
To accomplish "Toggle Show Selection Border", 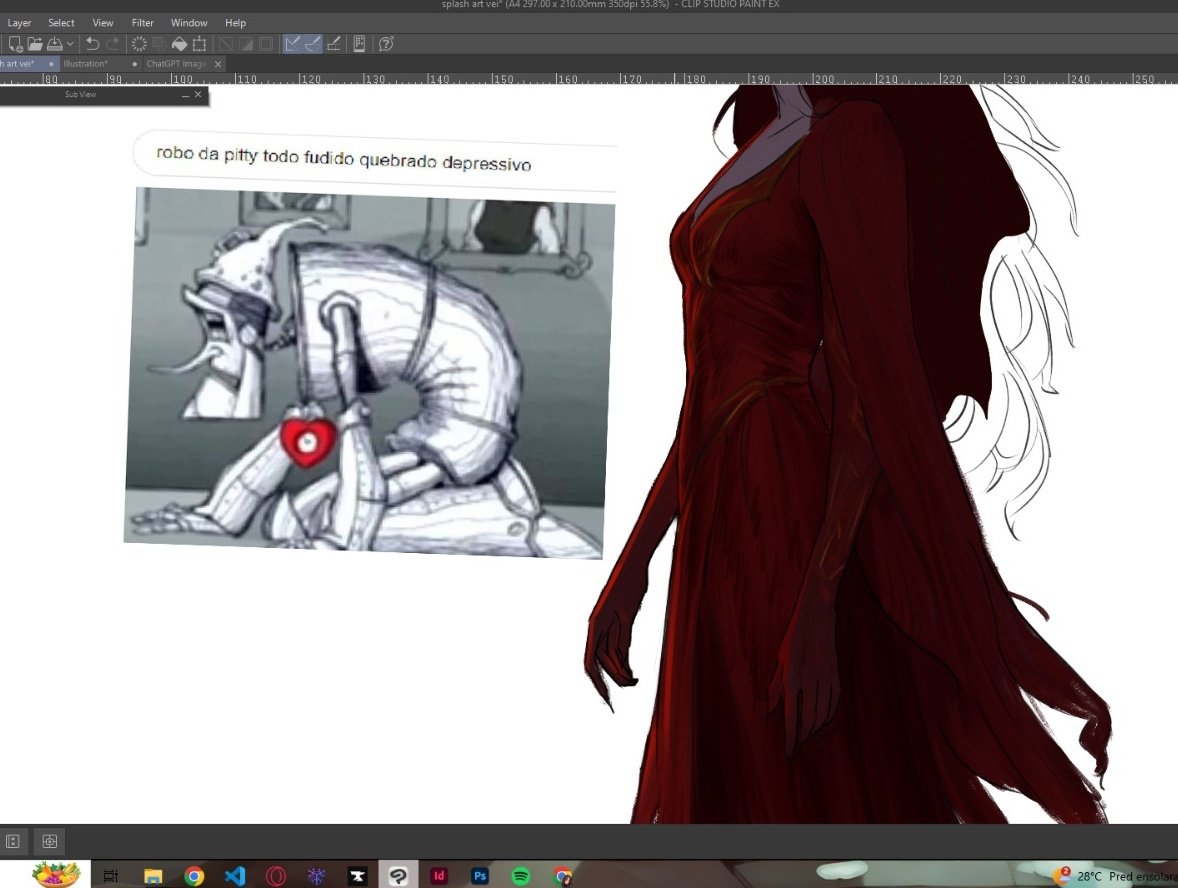I will (x=266, y=44).
